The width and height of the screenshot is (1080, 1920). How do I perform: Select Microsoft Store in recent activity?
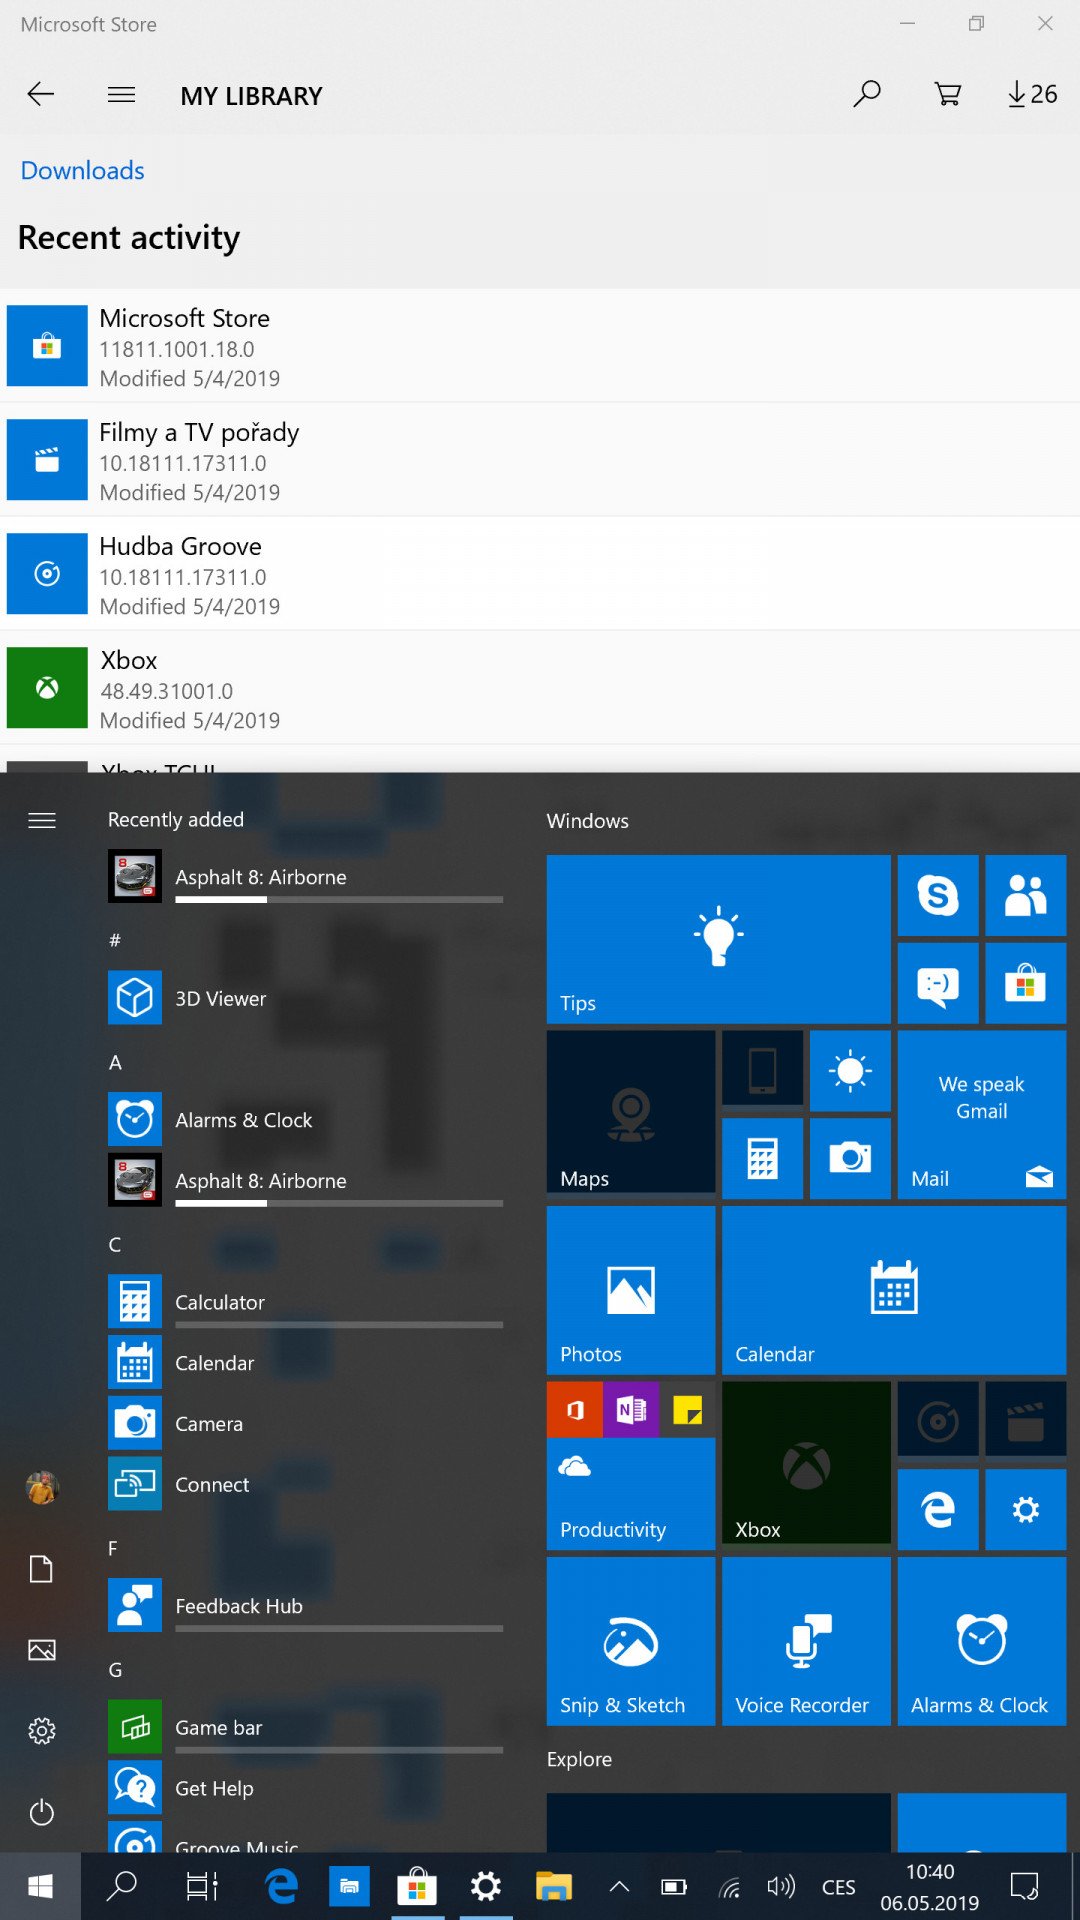coord(540,346)
